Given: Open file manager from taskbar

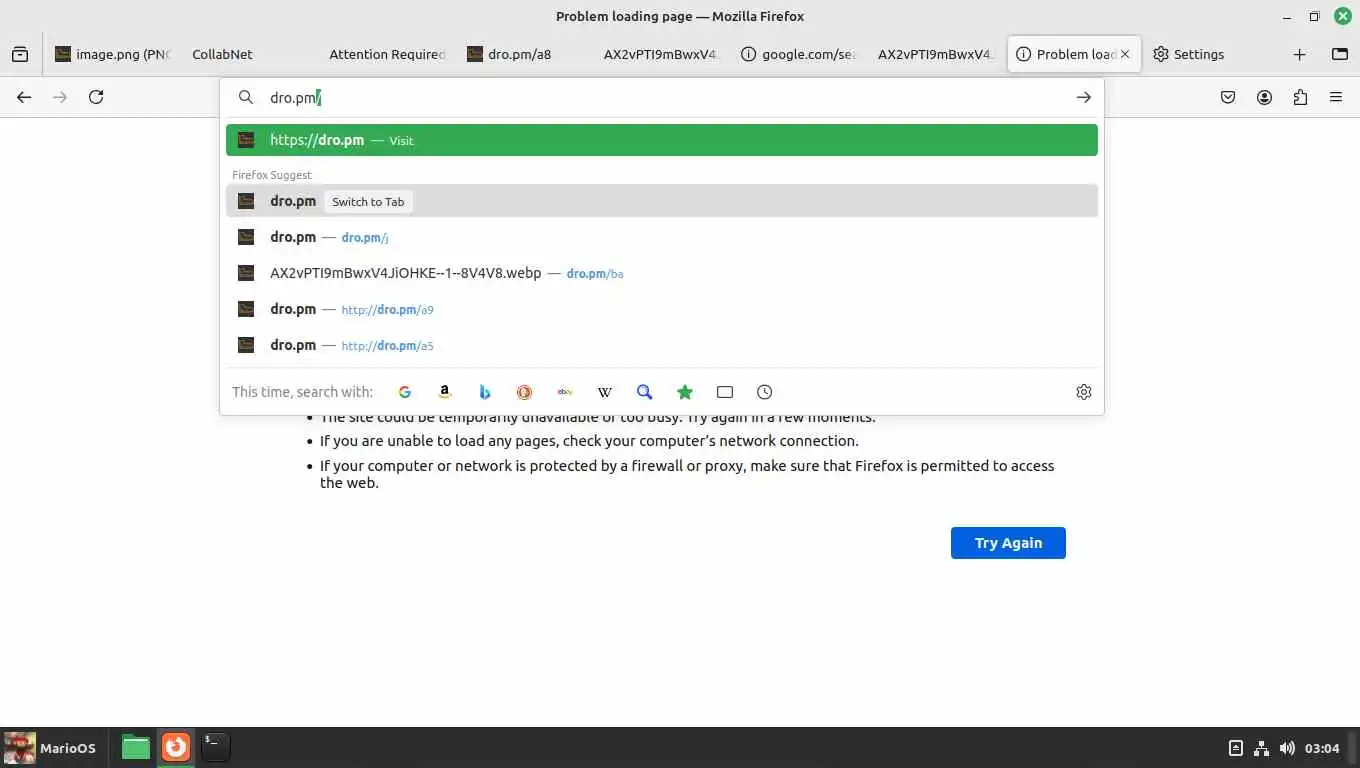Looking at the screenshot, I should click(x=136, y=747).
